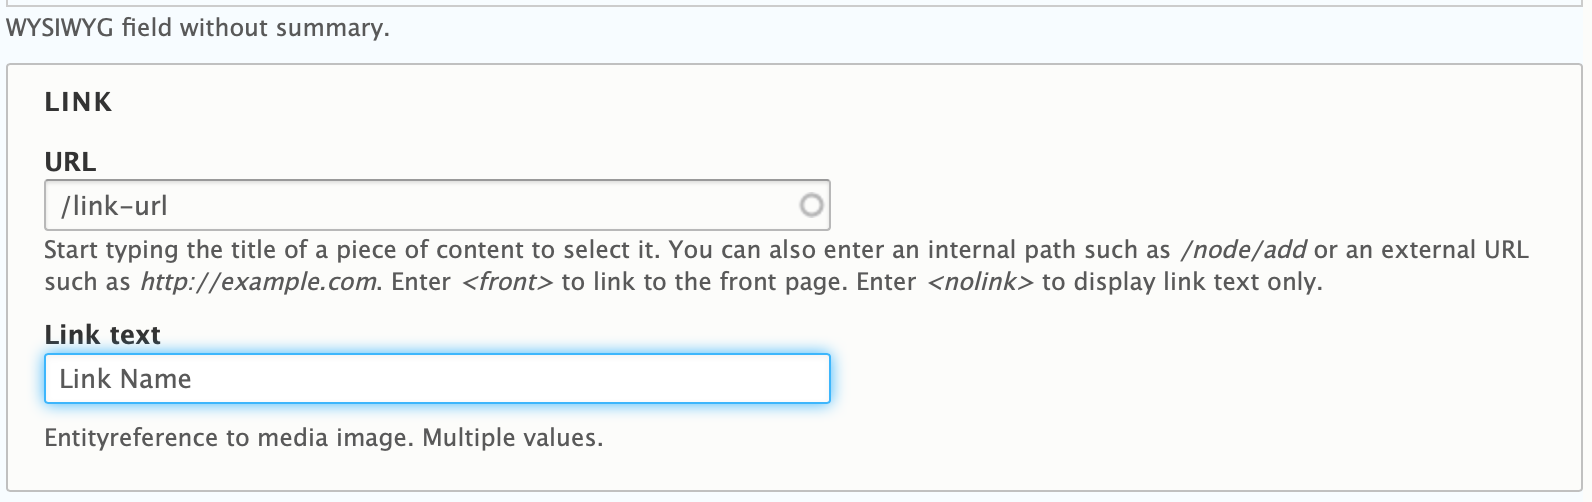
Task: Click the /node/add example path
Action: click(1243, 250)
